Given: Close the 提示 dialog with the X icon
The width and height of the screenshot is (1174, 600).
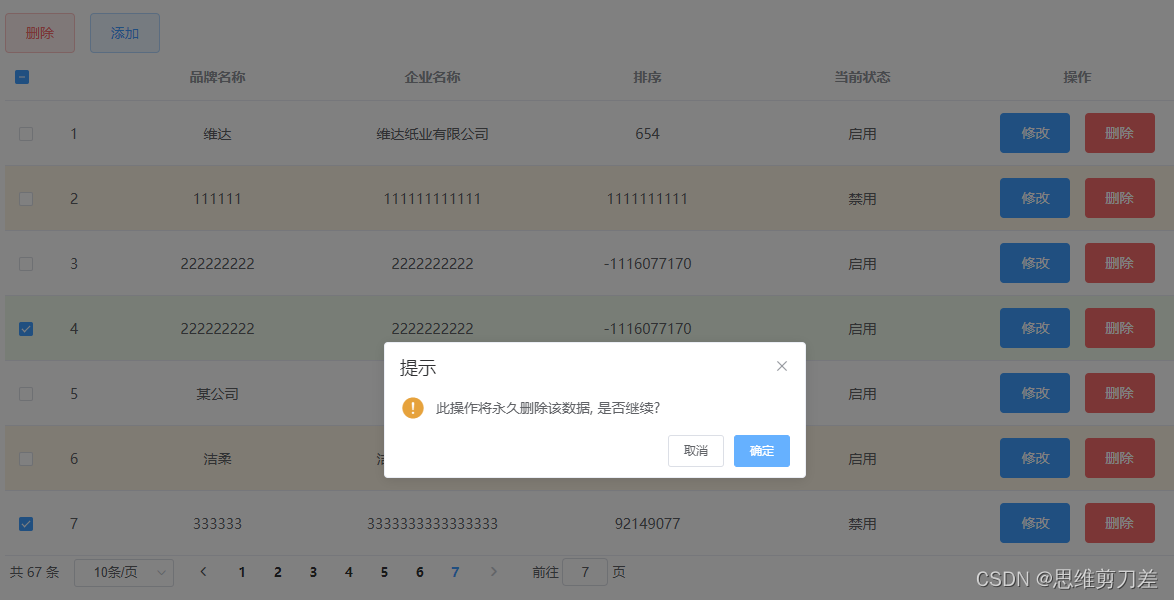Looking at the screenshot, I should click(x=781, y=366).
